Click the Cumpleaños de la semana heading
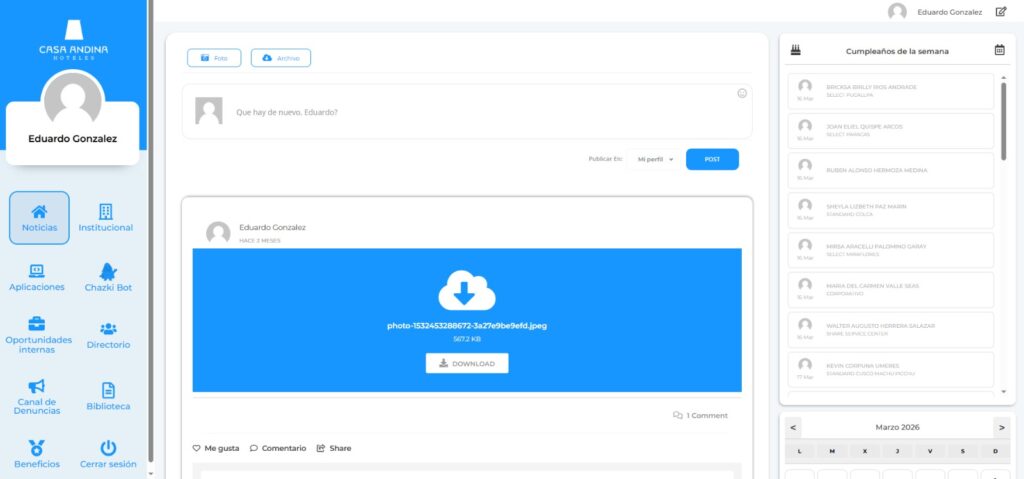This screenshot has width=1024, height=479. (897, 51)
